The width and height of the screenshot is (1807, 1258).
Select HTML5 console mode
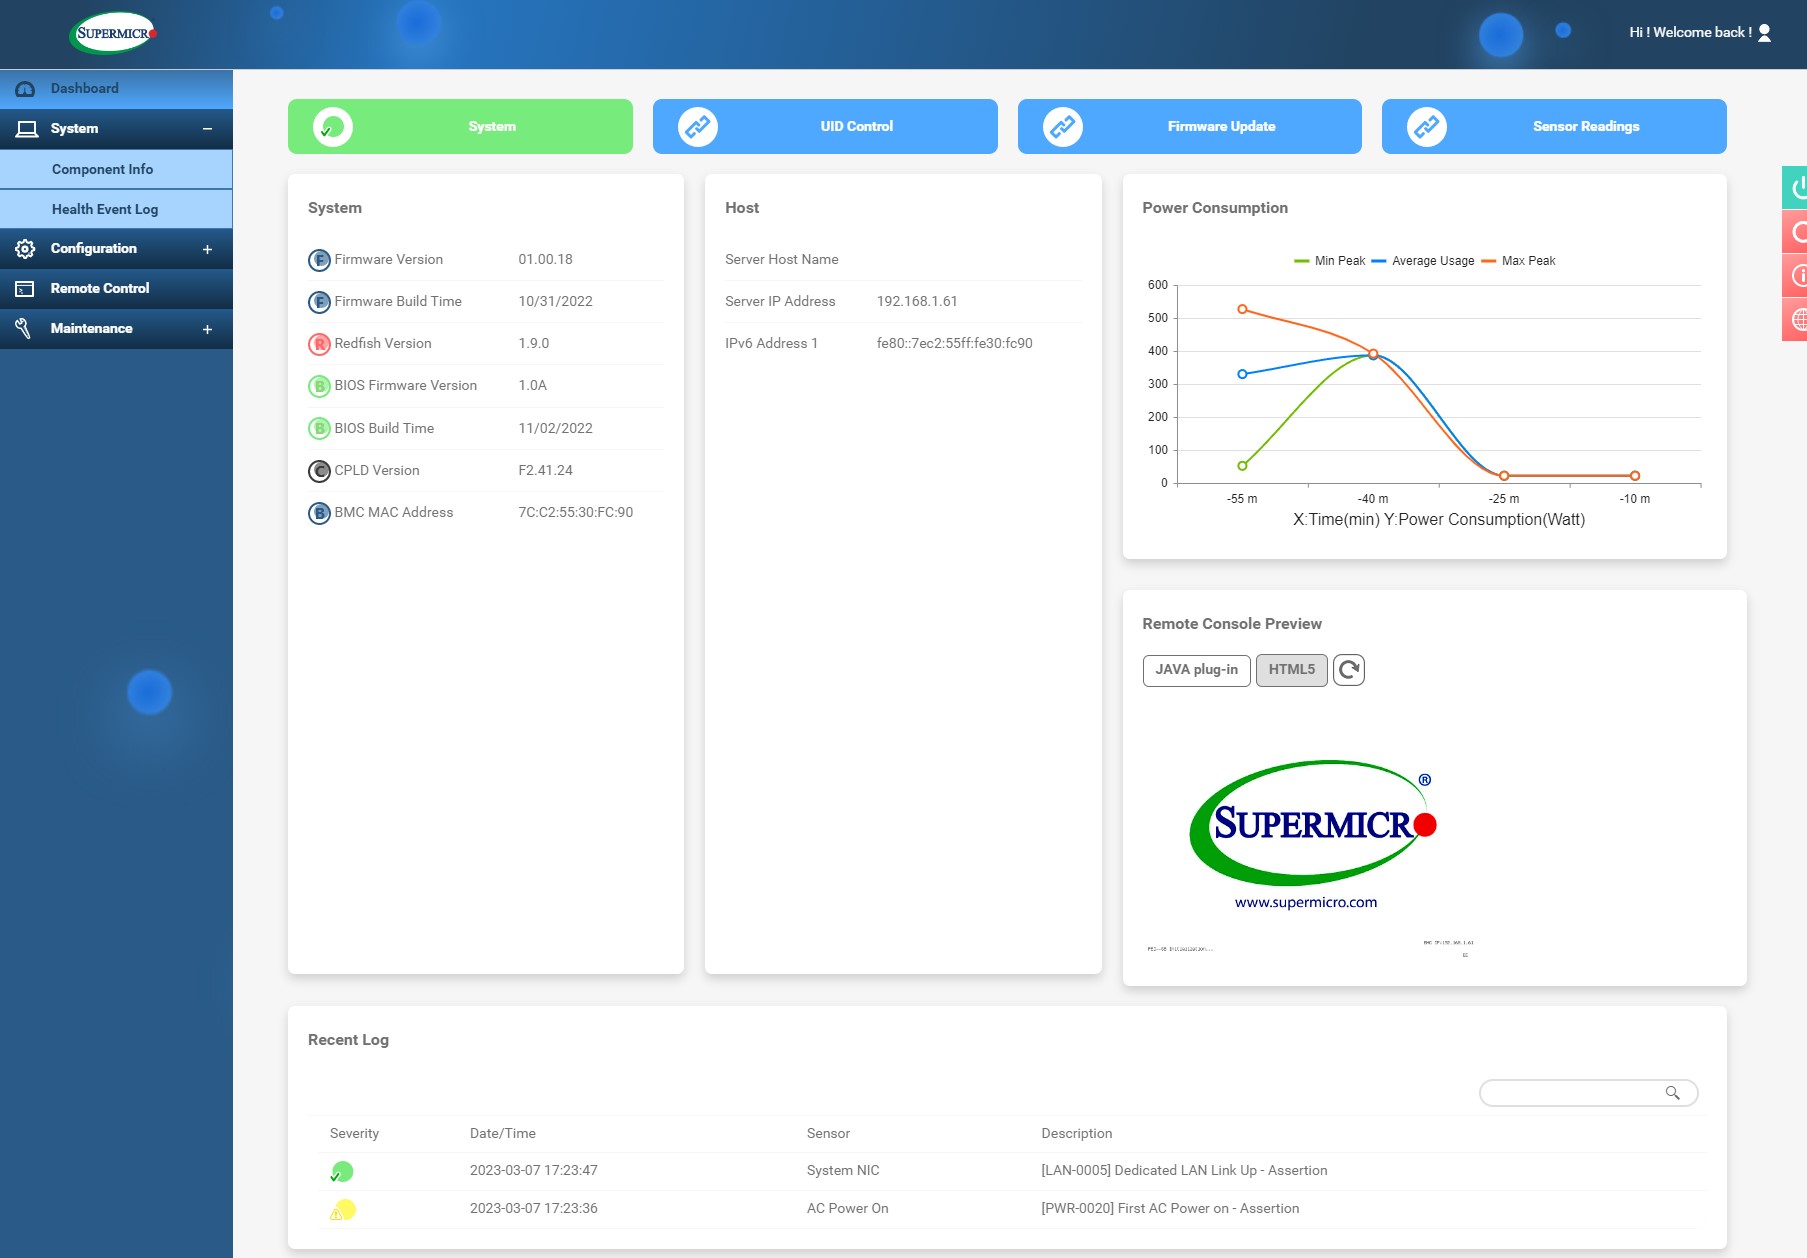click(1291, 670)
